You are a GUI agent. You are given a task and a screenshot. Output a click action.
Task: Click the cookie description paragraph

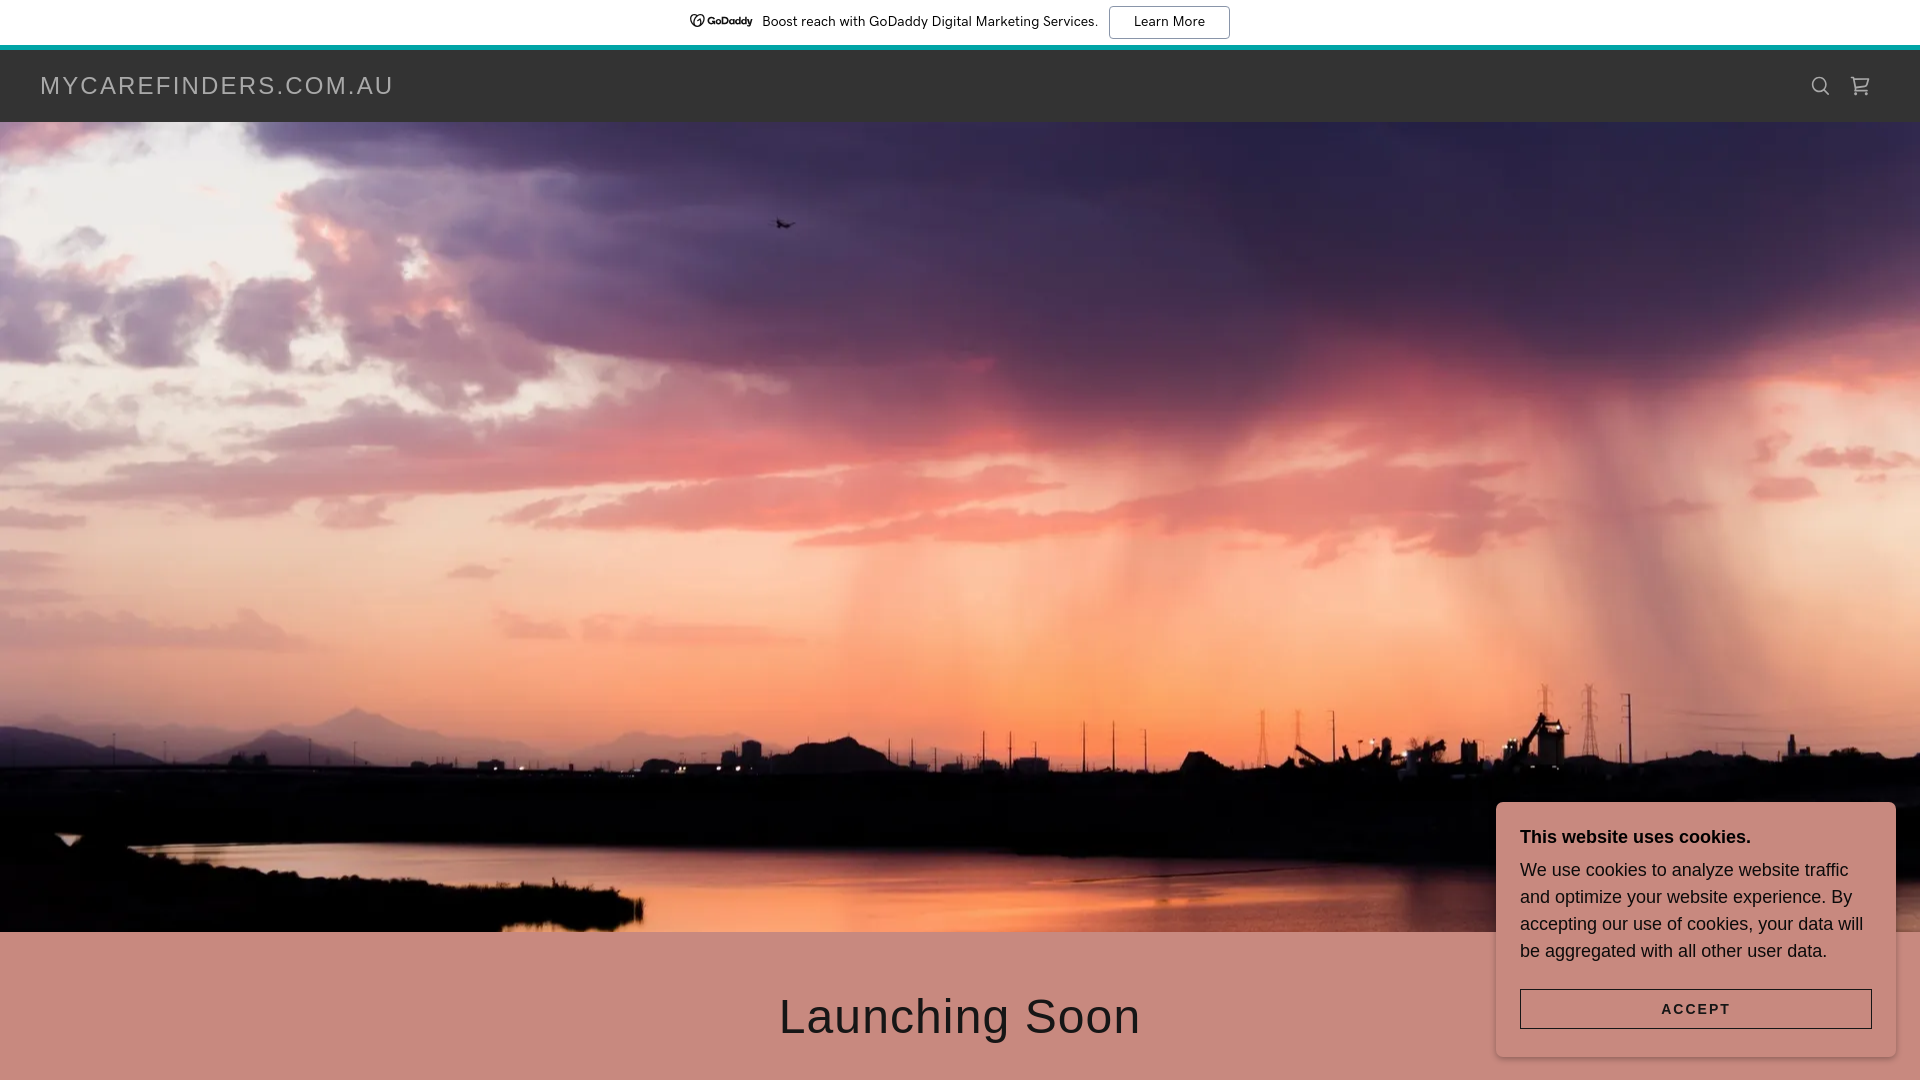tap(1692, 911)
